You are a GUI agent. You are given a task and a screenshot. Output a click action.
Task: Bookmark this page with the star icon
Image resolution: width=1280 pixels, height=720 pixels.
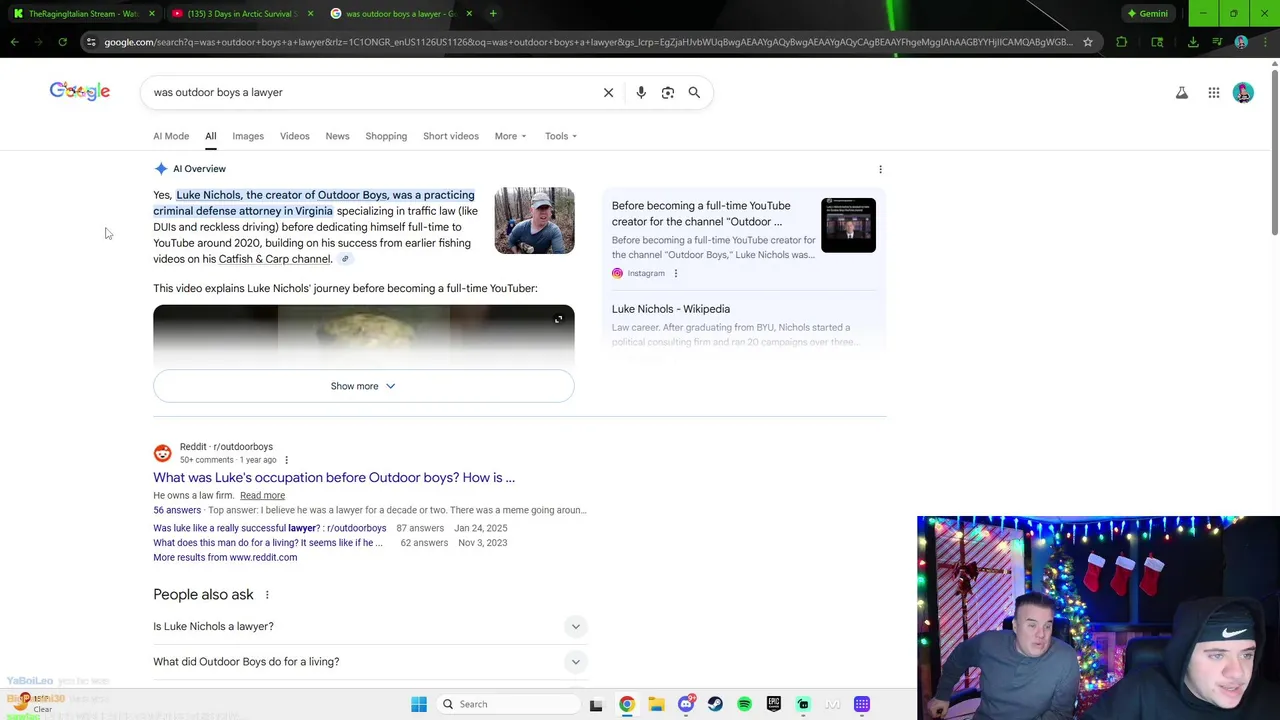point(1088,42)
